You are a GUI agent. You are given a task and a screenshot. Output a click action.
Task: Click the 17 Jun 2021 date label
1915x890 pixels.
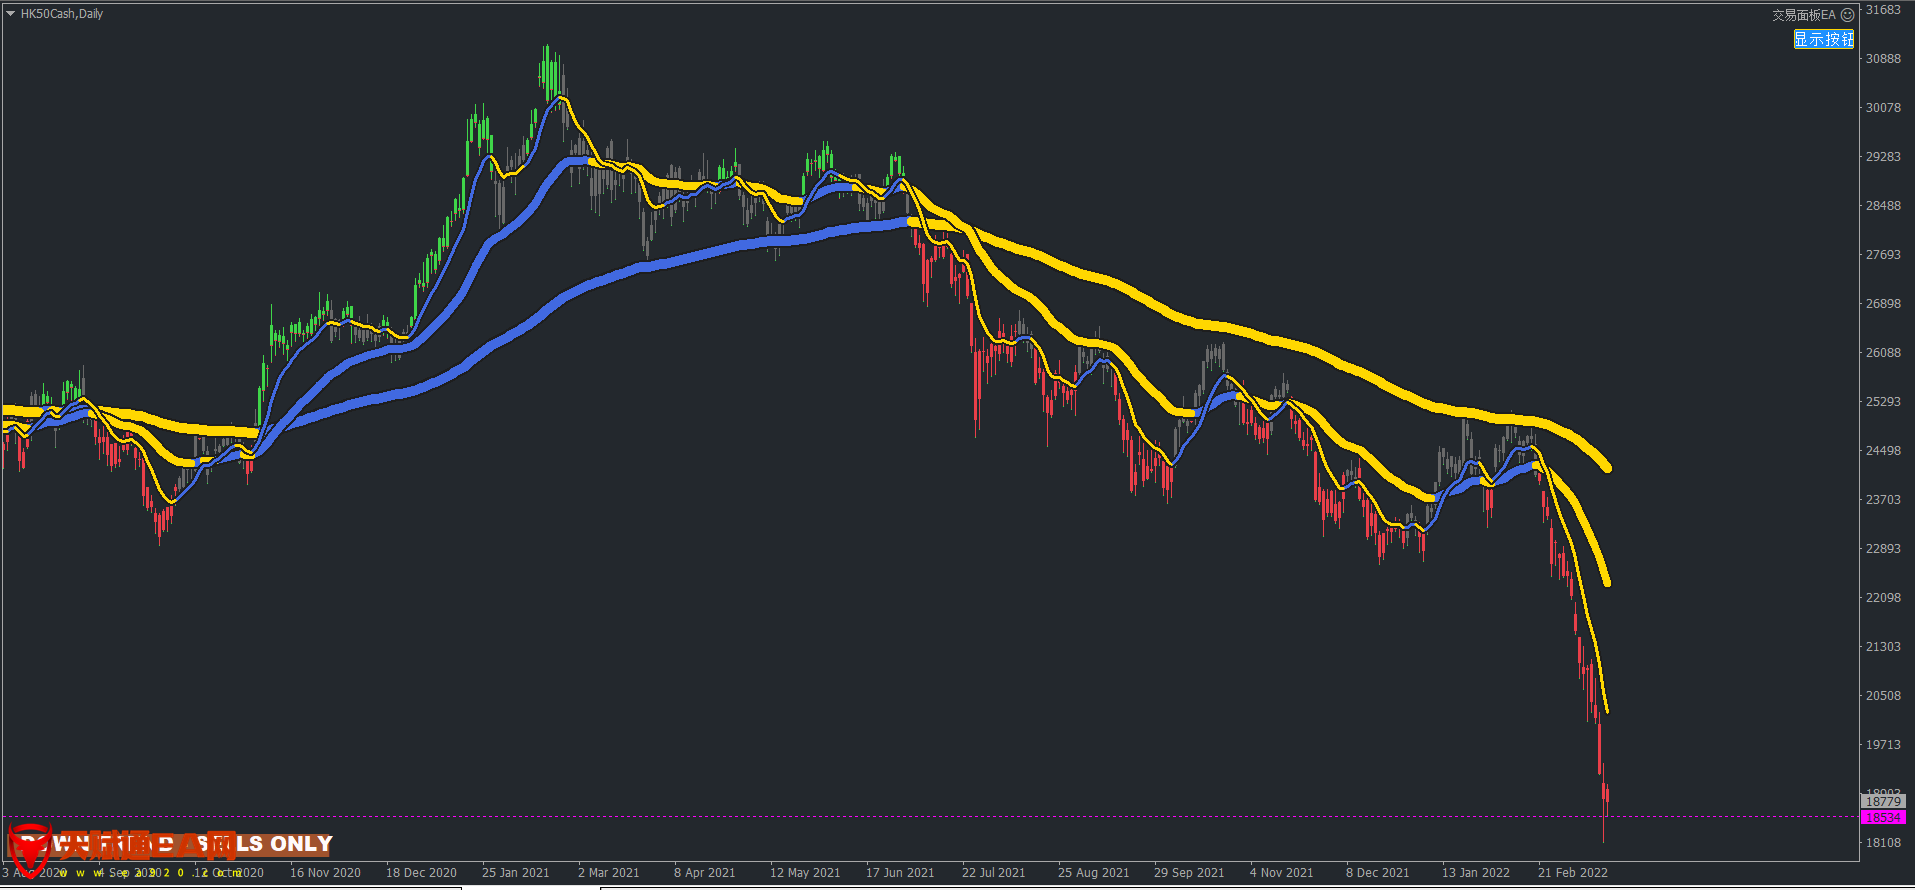(899, 873)
